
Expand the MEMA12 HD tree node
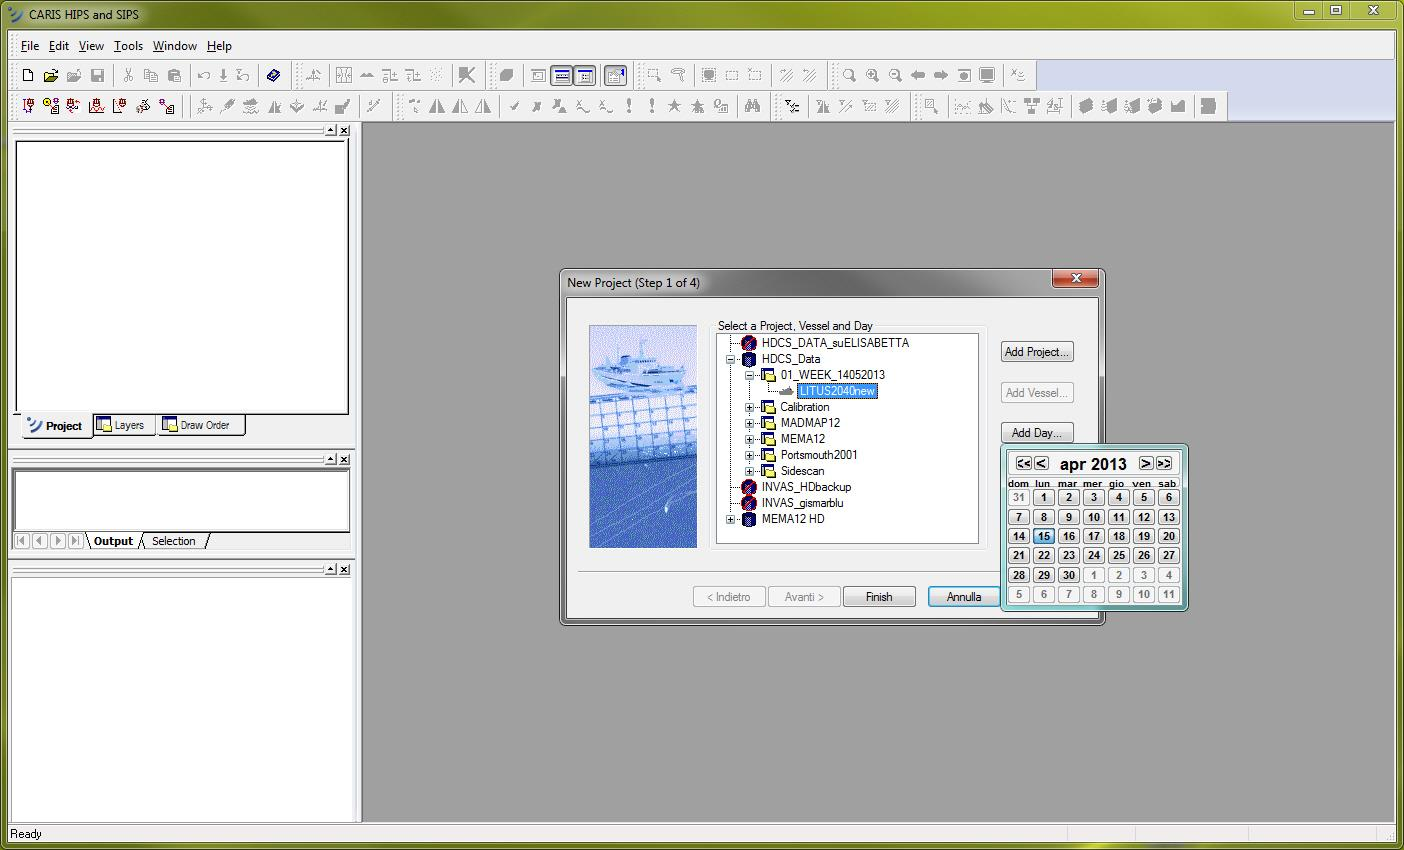pos(730,519)
